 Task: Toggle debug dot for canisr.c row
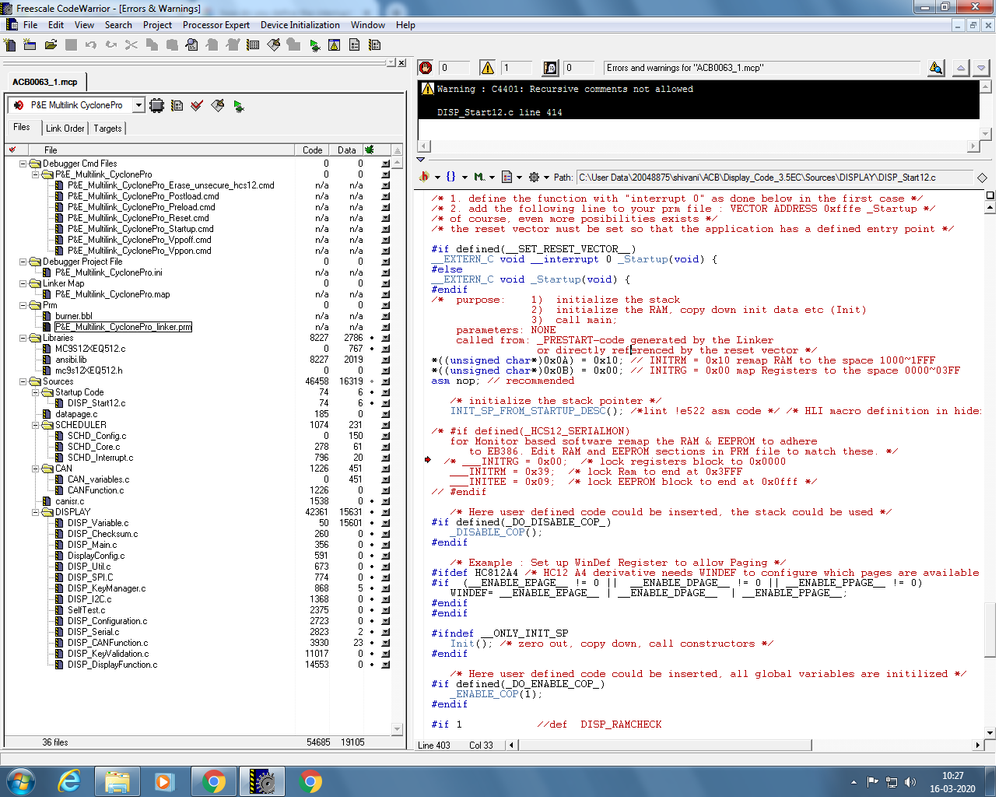pos(372,501)
